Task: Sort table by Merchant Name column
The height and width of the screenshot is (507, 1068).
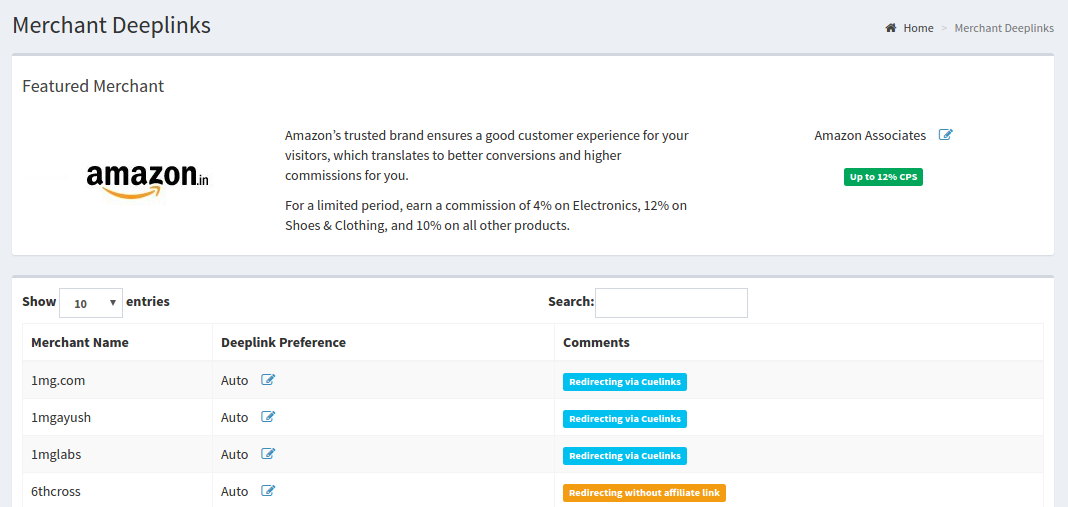Action: point(80,343)
